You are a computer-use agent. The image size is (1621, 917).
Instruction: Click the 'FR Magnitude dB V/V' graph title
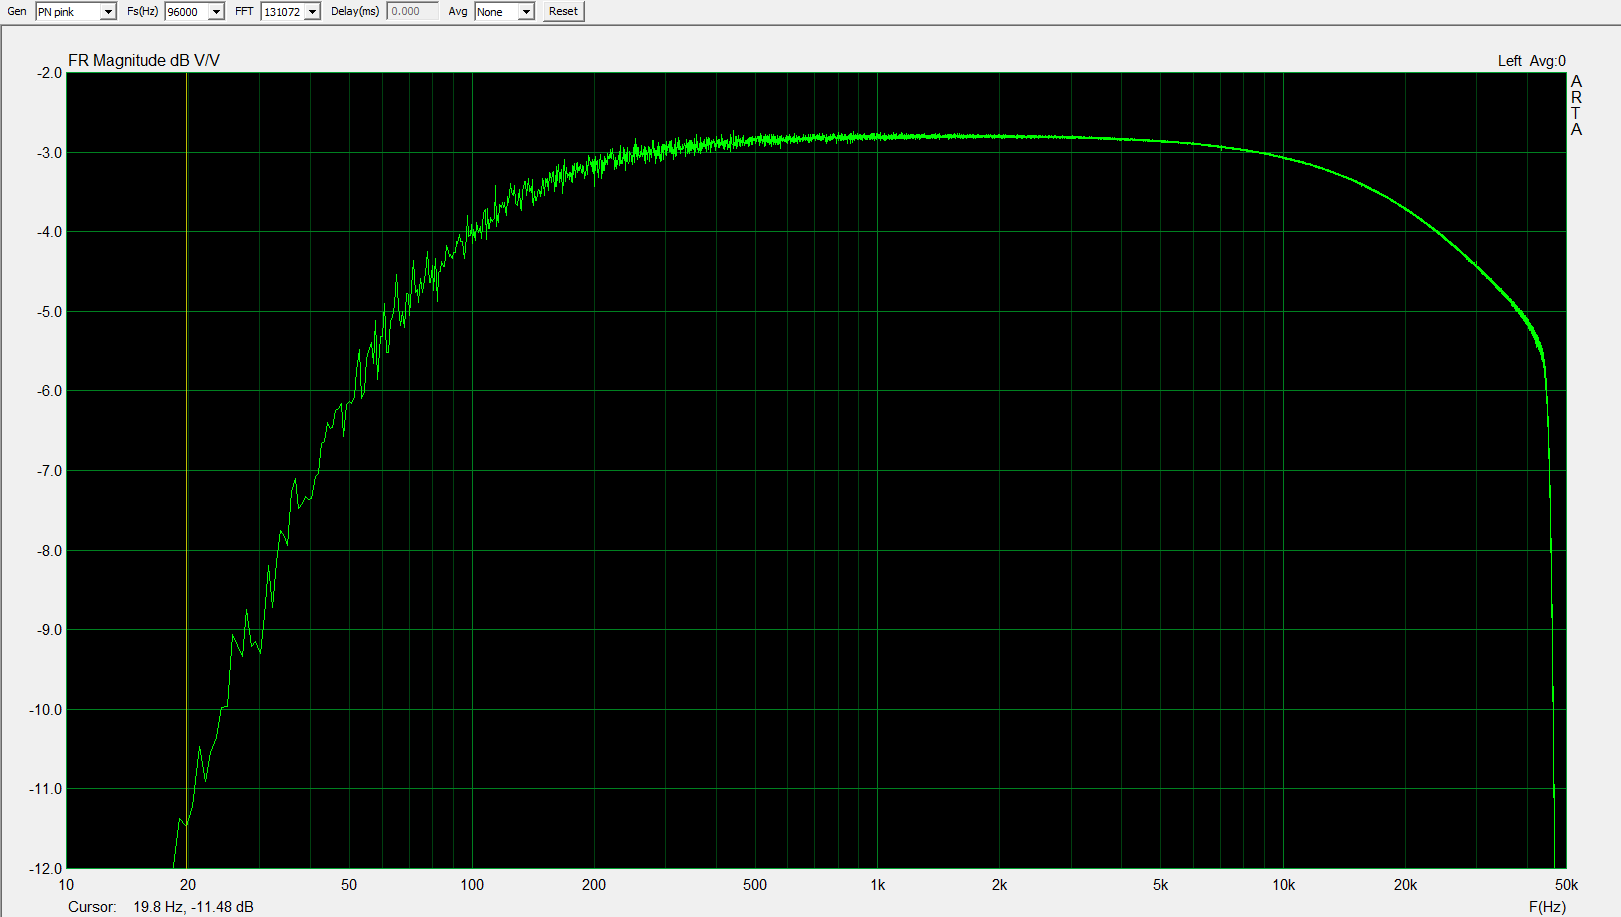point(144,61)
